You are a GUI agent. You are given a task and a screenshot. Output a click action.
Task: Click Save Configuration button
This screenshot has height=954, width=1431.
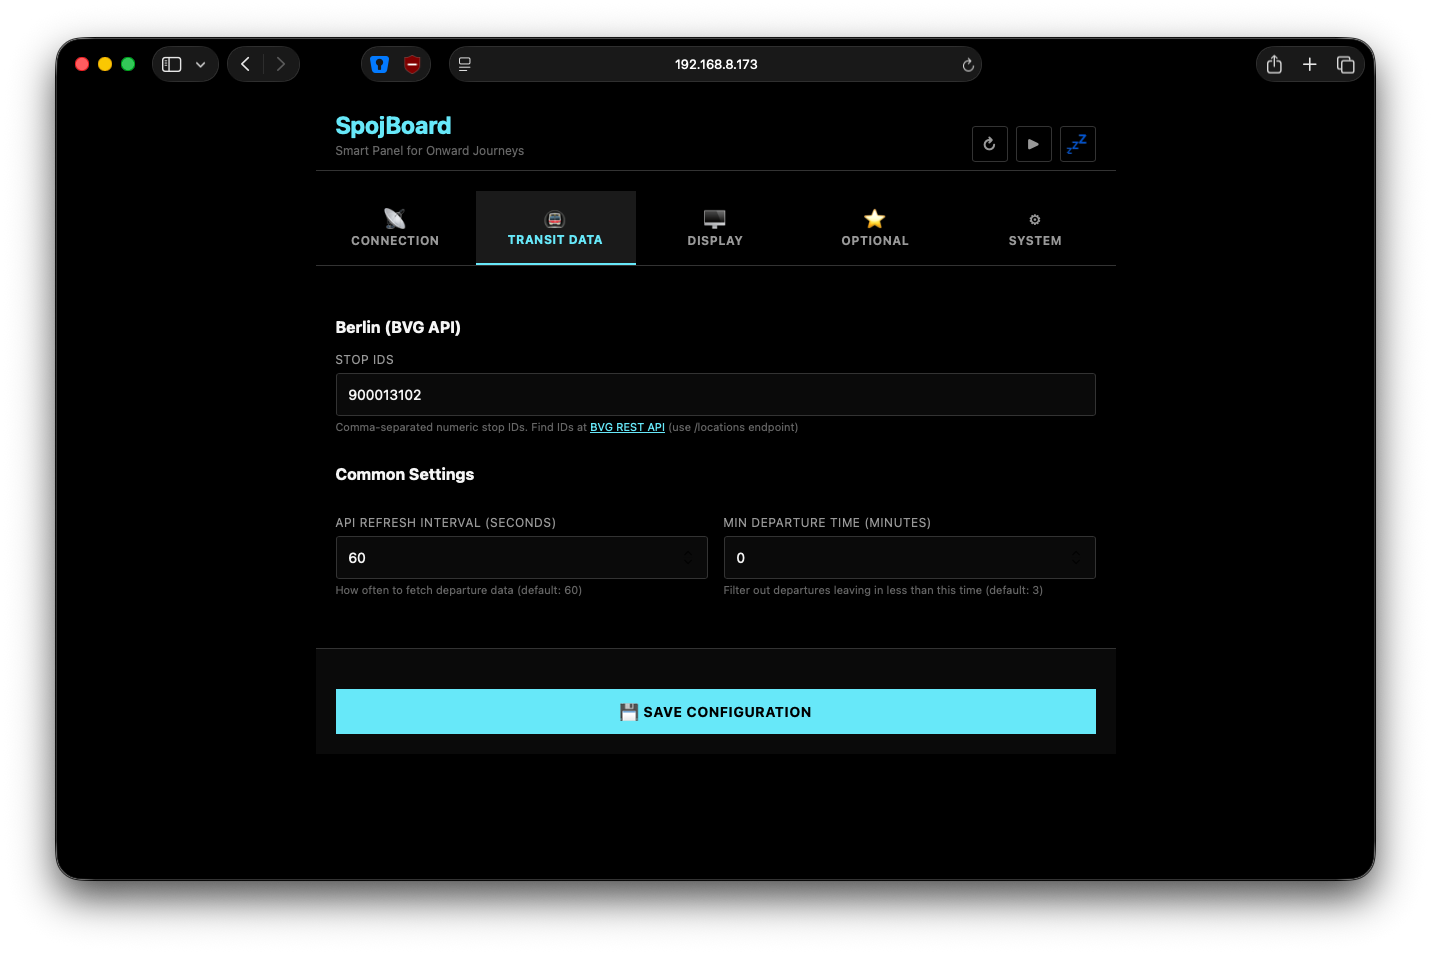click(x=715, y=711)
